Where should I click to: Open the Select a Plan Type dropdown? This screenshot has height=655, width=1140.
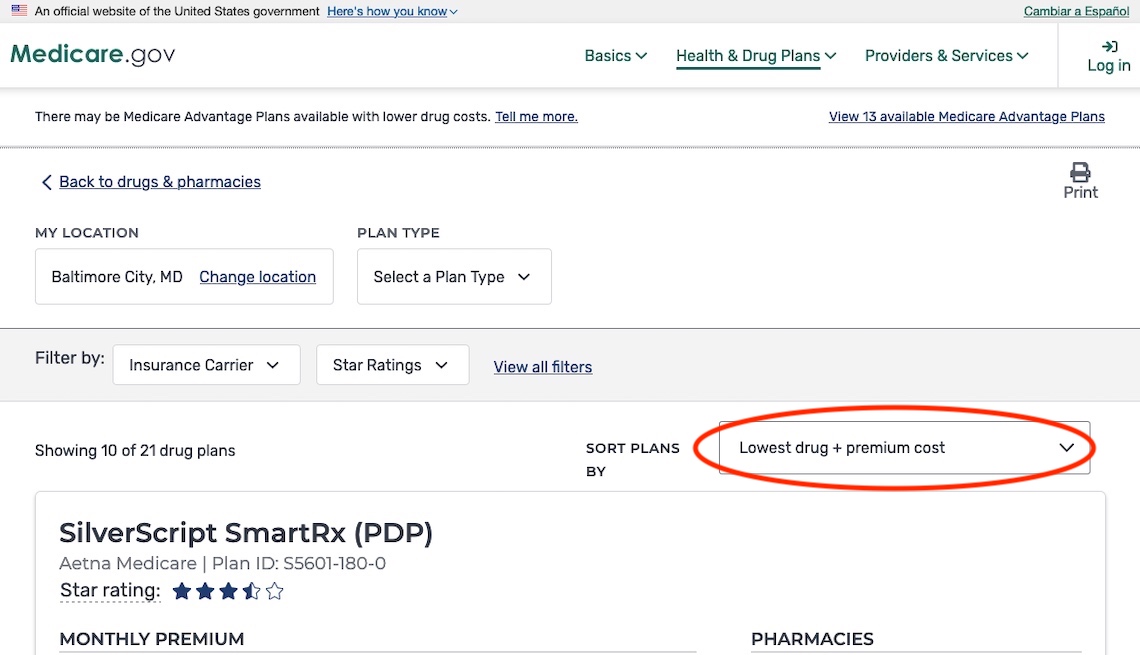click(x=453, y=276)
